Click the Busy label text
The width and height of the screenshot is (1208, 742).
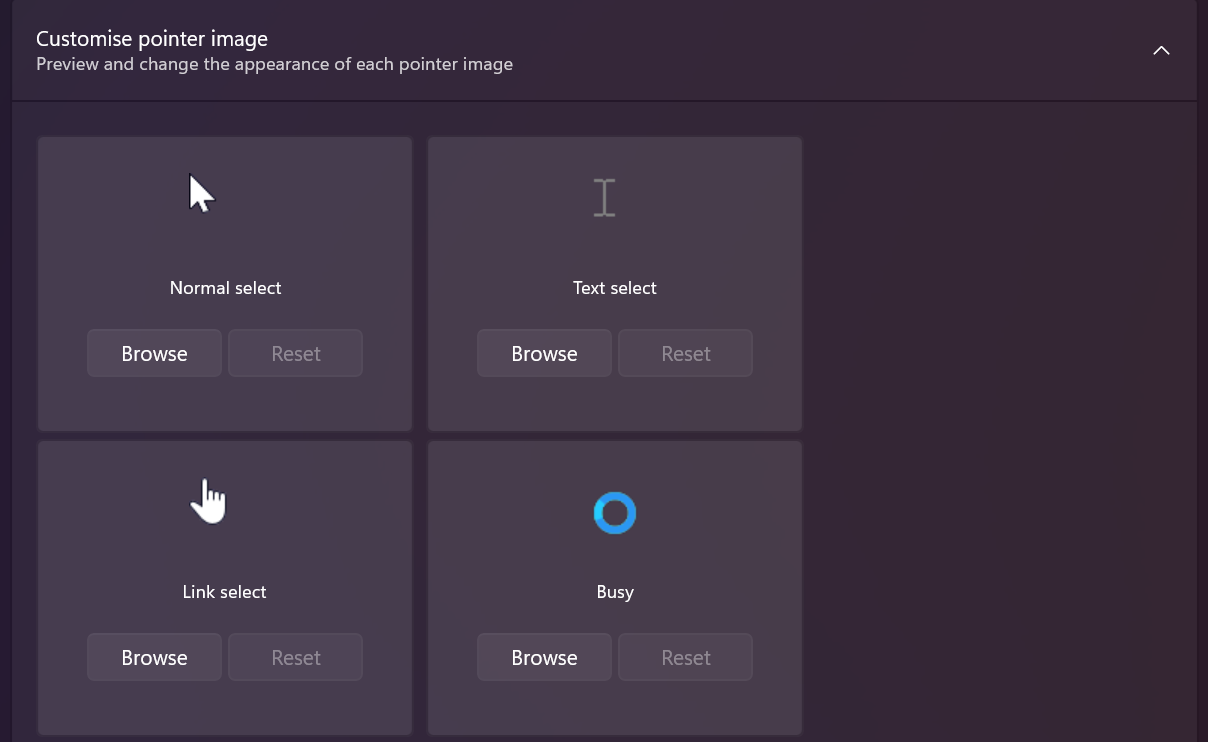[x=614, y=592]
